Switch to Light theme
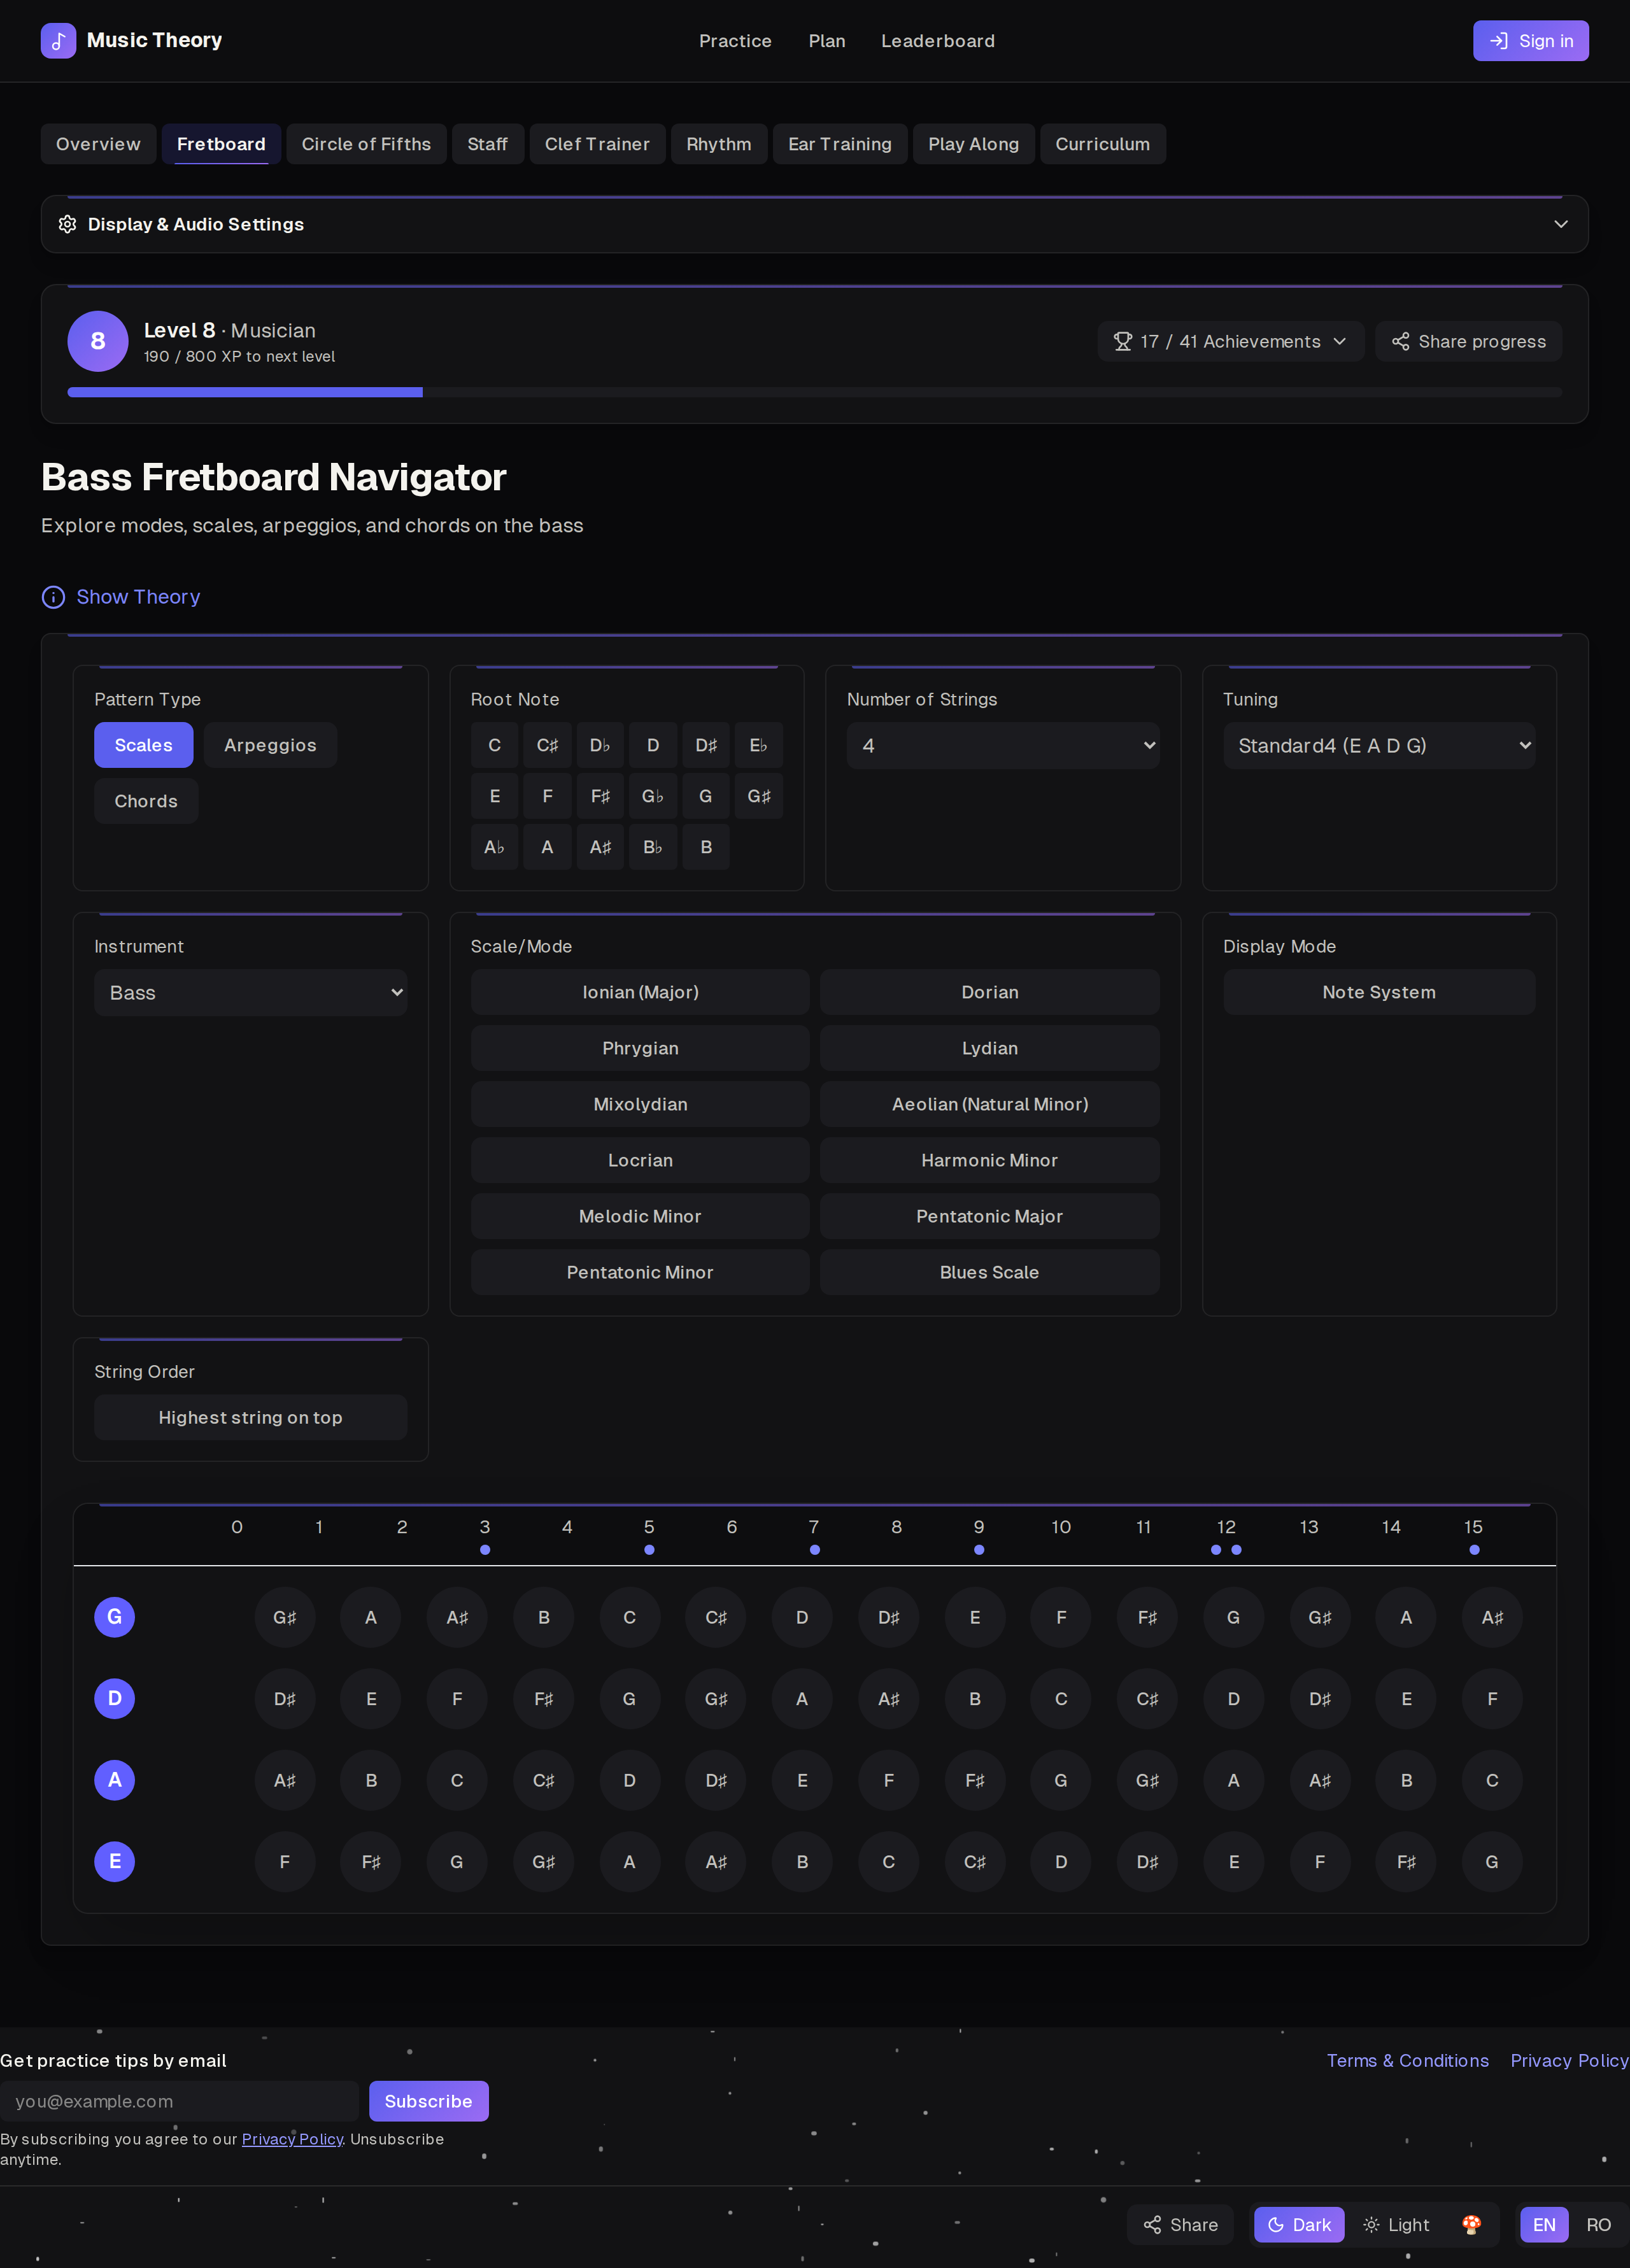The height and width of the screenshot is (2268, 1630). pos(1397,2224)
